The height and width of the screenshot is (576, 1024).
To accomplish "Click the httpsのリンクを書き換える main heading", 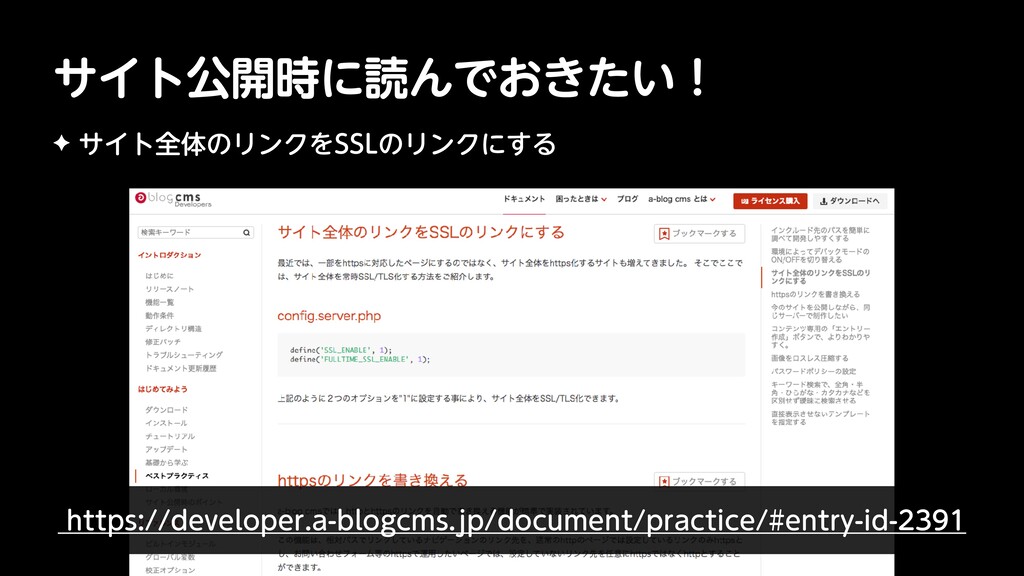I will pyautogui.click(x=372, y=480).
